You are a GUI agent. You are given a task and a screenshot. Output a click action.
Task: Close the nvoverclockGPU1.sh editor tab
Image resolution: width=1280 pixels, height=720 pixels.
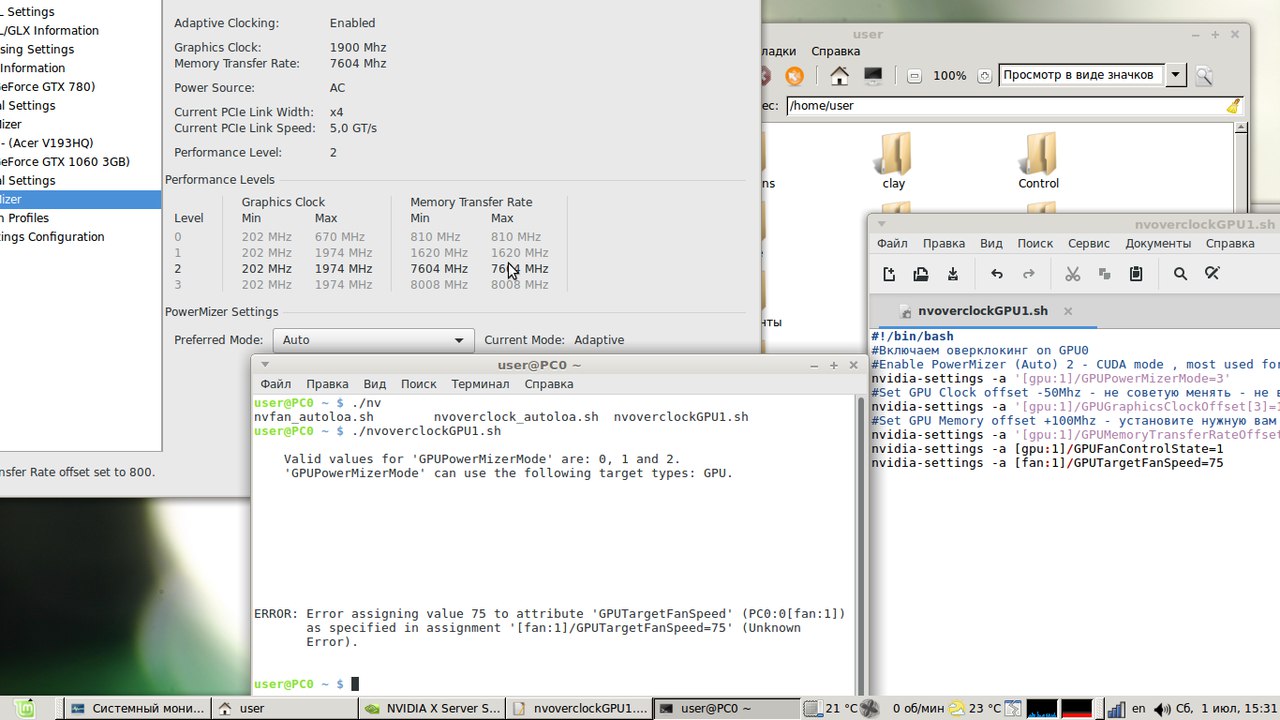tap(1068, 311)
